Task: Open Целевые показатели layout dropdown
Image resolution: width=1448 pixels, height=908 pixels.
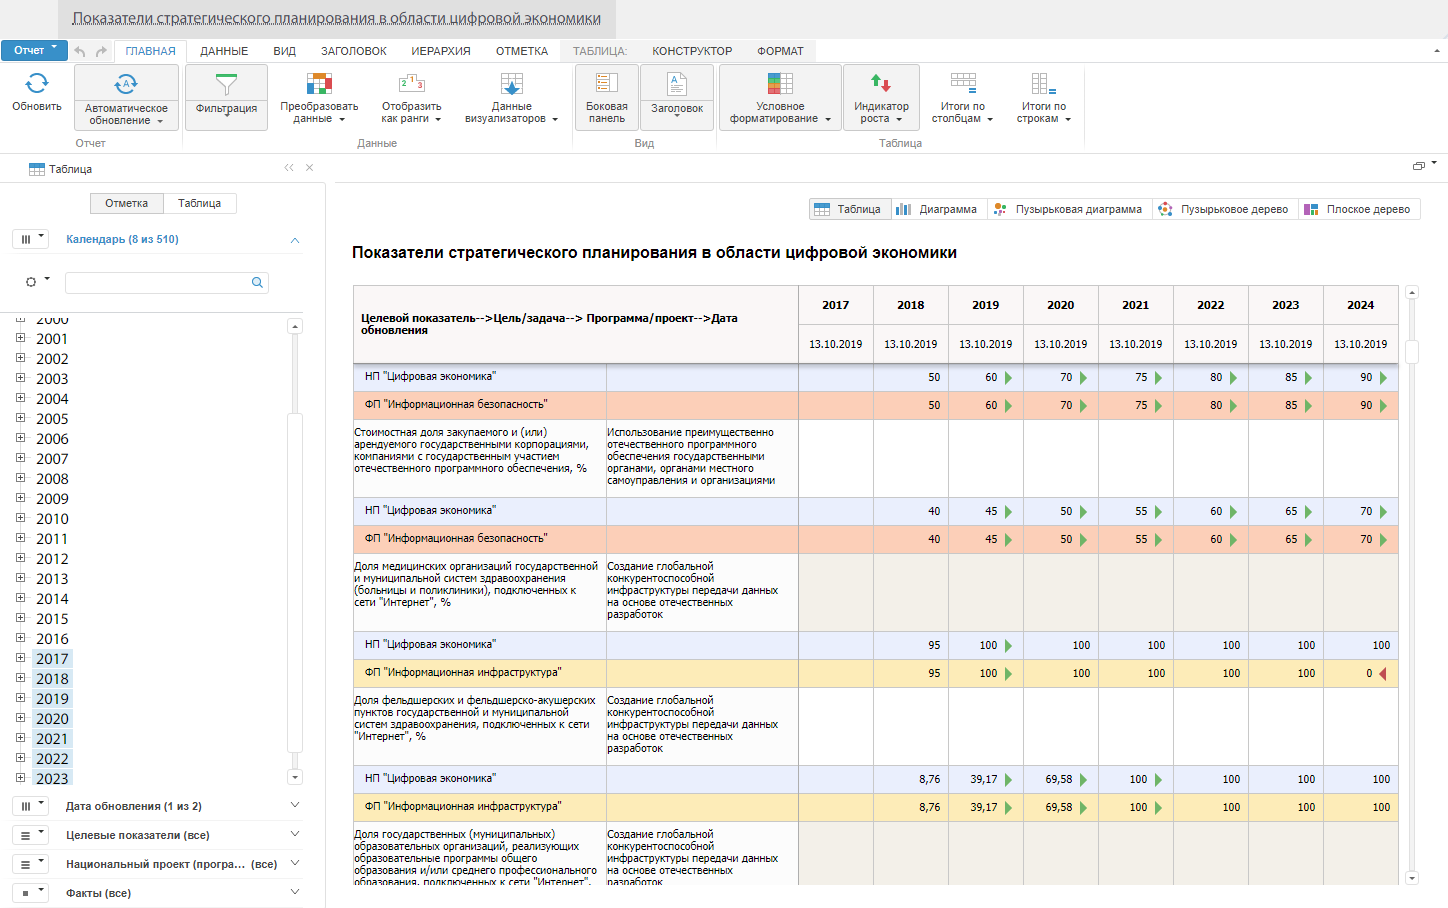Action: pos(30,835)
